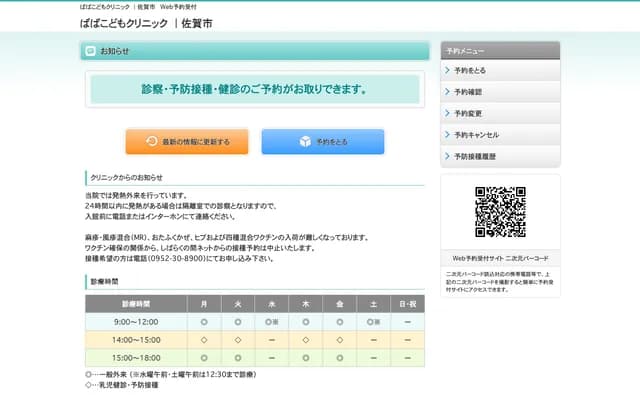The height and width of the screenshot is (400, 640).
Task: Click the arrow icon beside 予防接種履歴
Action: point(447,156)
